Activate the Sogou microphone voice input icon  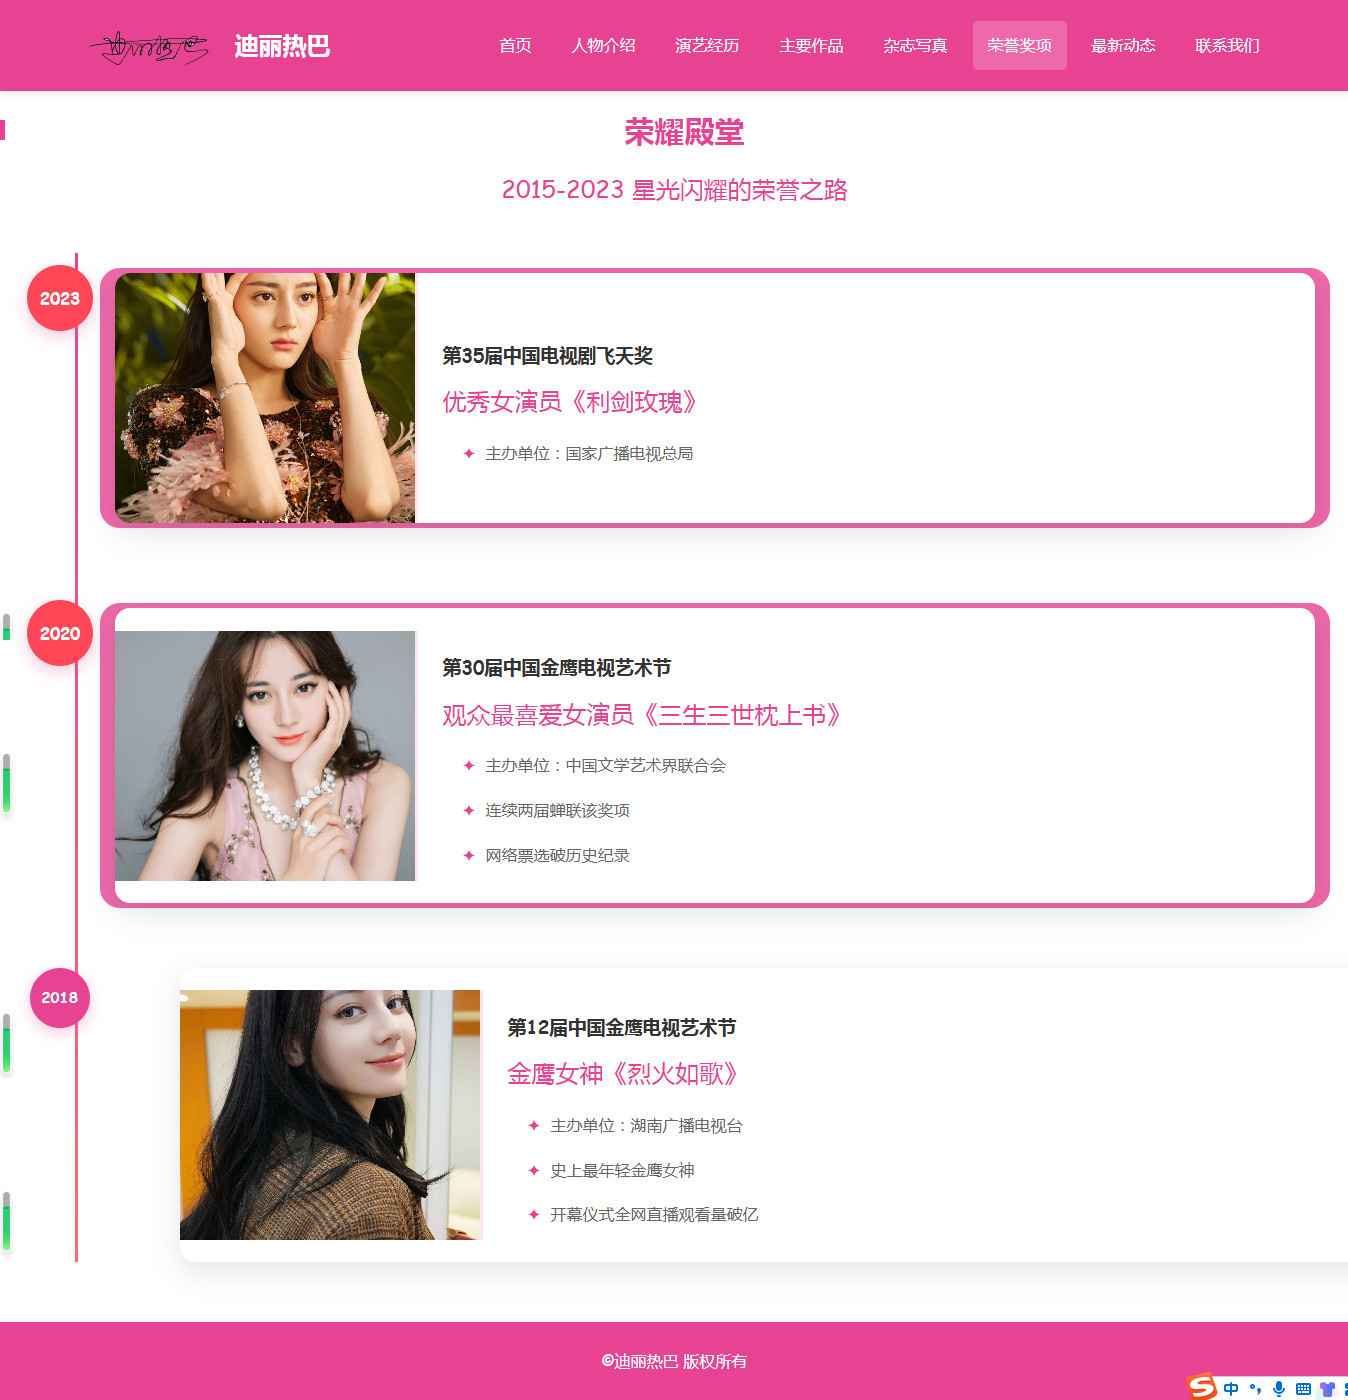(x=1279, y=1388)
